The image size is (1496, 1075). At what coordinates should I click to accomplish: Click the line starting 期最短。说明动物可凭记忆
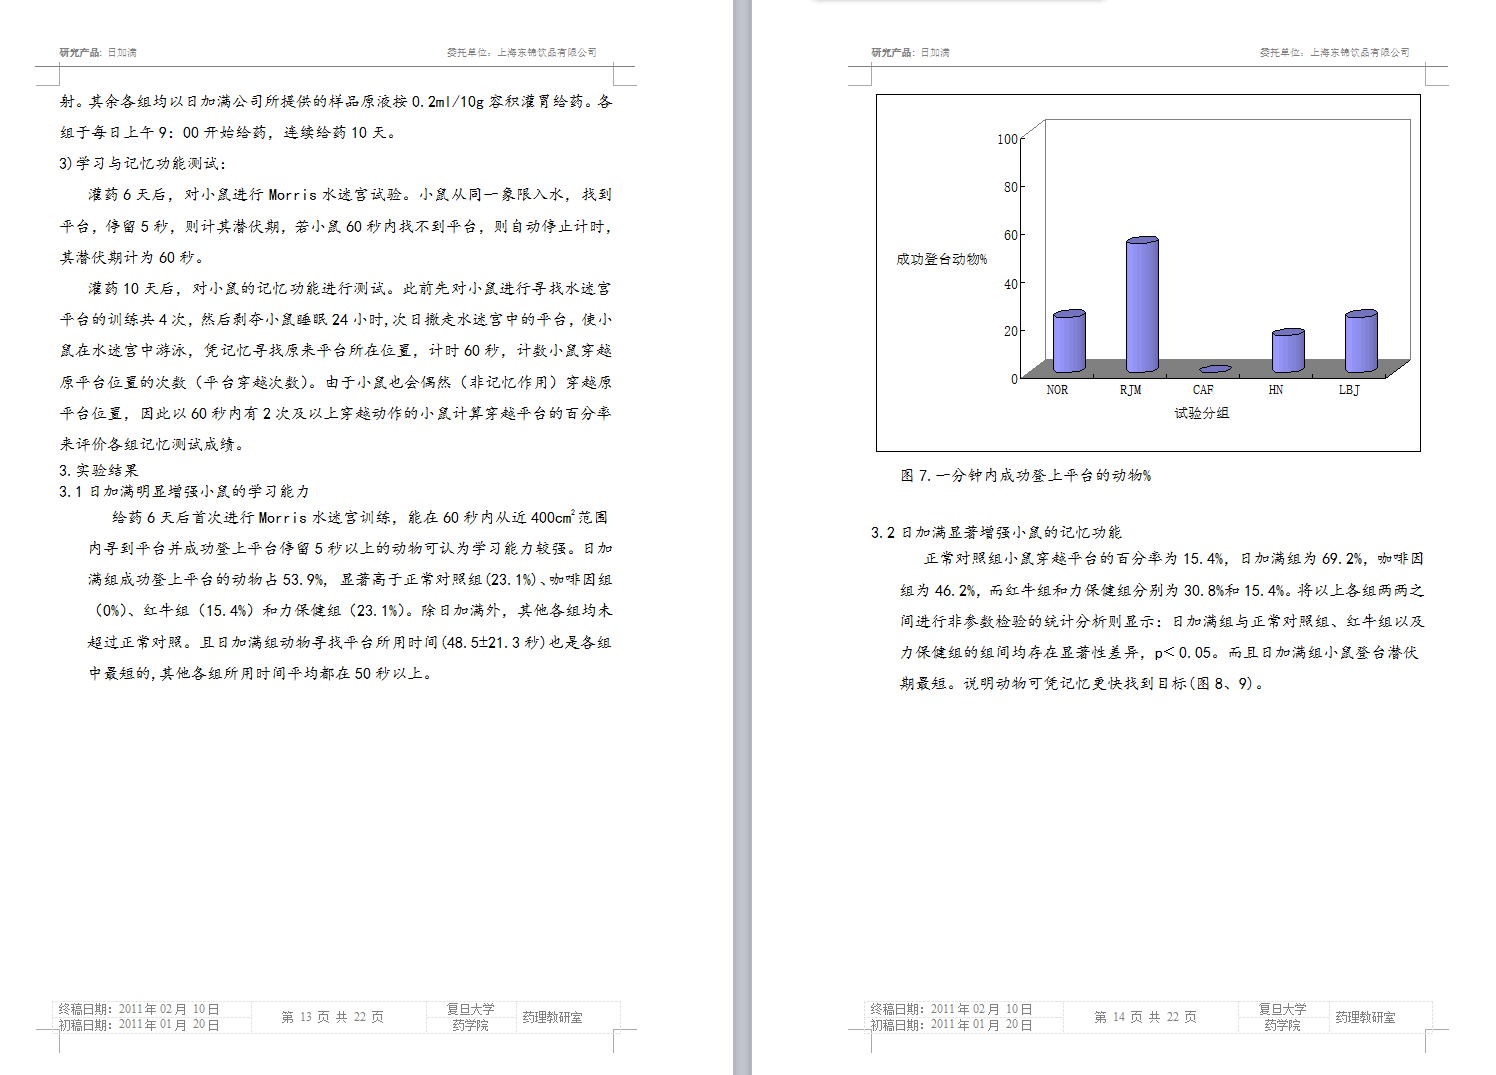click(1084, 683)
